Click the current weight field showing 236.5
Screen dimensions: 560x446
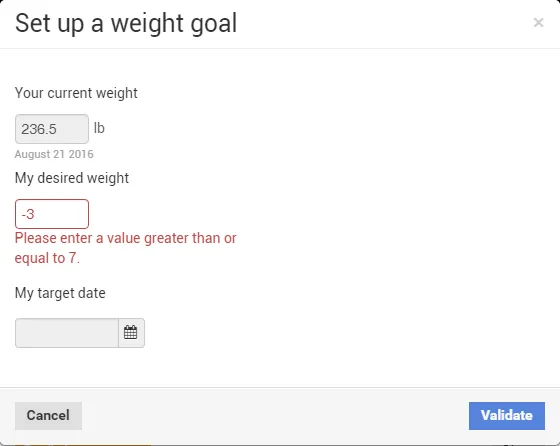click(52, 129)
